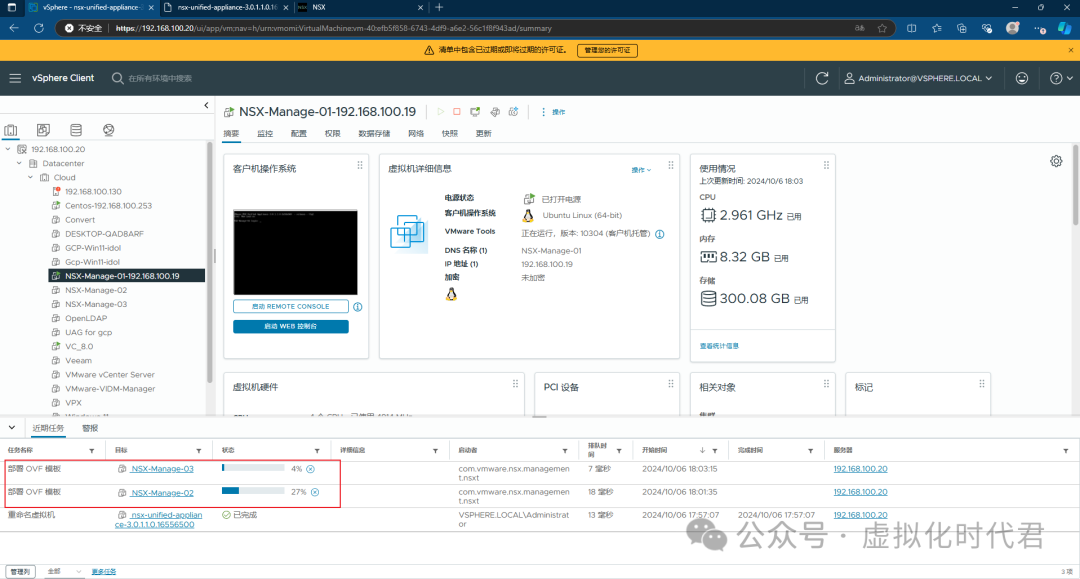Launch console via the monitor toolbar icon
Screen dimensions: 1080x579
coord(475,112)
